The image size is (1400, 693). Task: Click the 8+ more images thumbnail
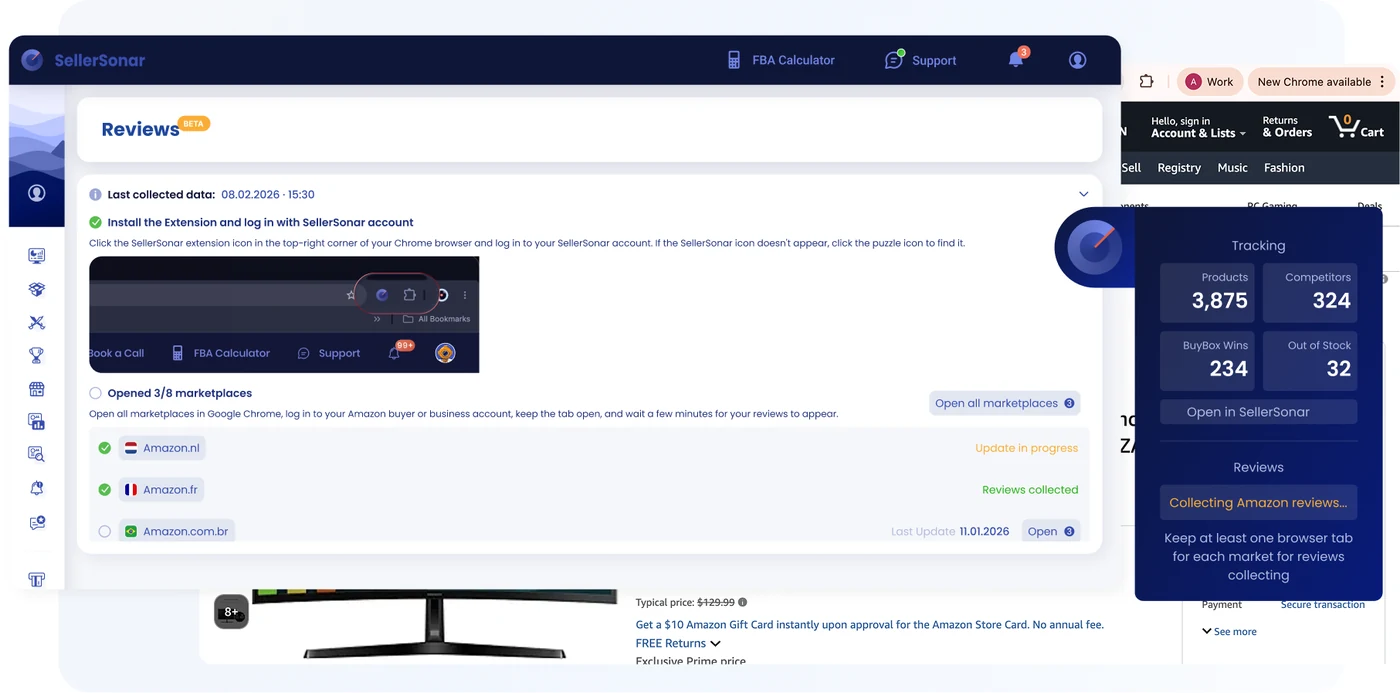click(231, 612)
